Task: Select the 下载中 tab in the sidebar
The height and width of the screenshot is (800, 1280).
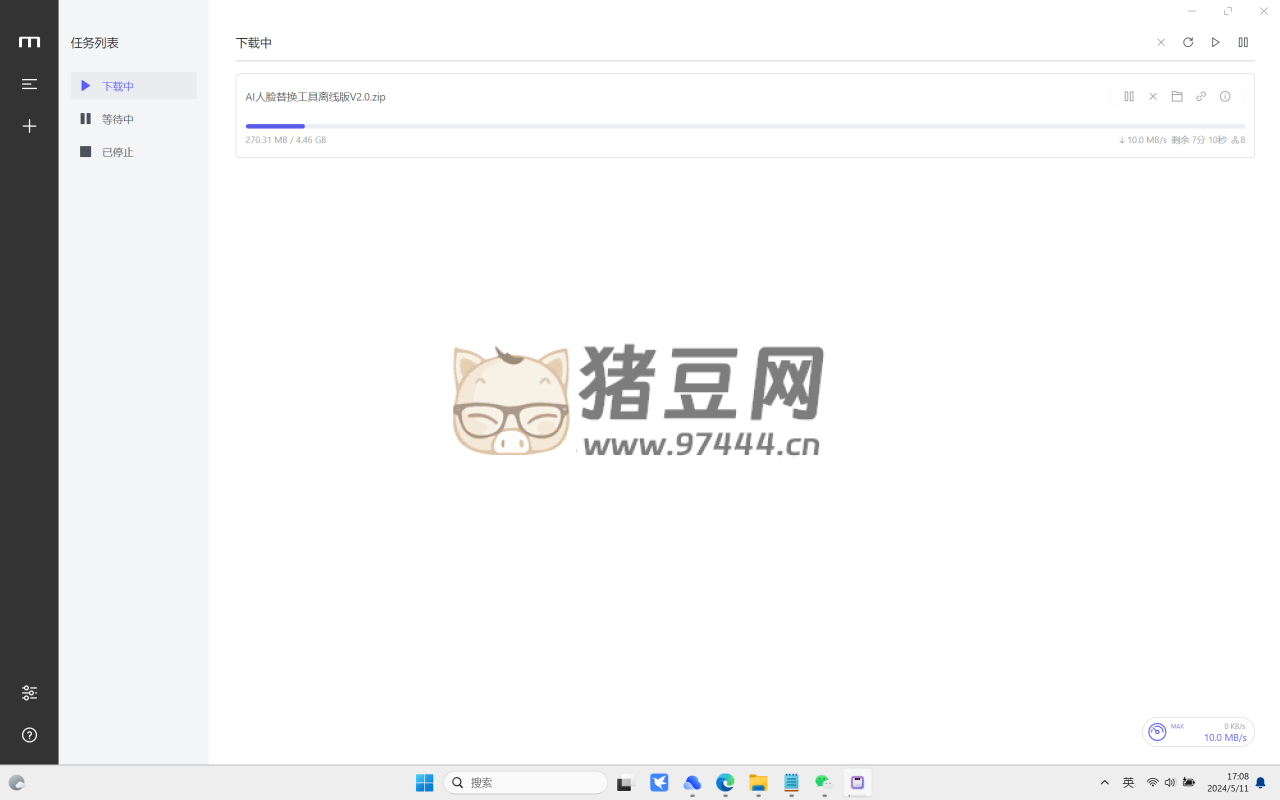Action: point(117,86)
